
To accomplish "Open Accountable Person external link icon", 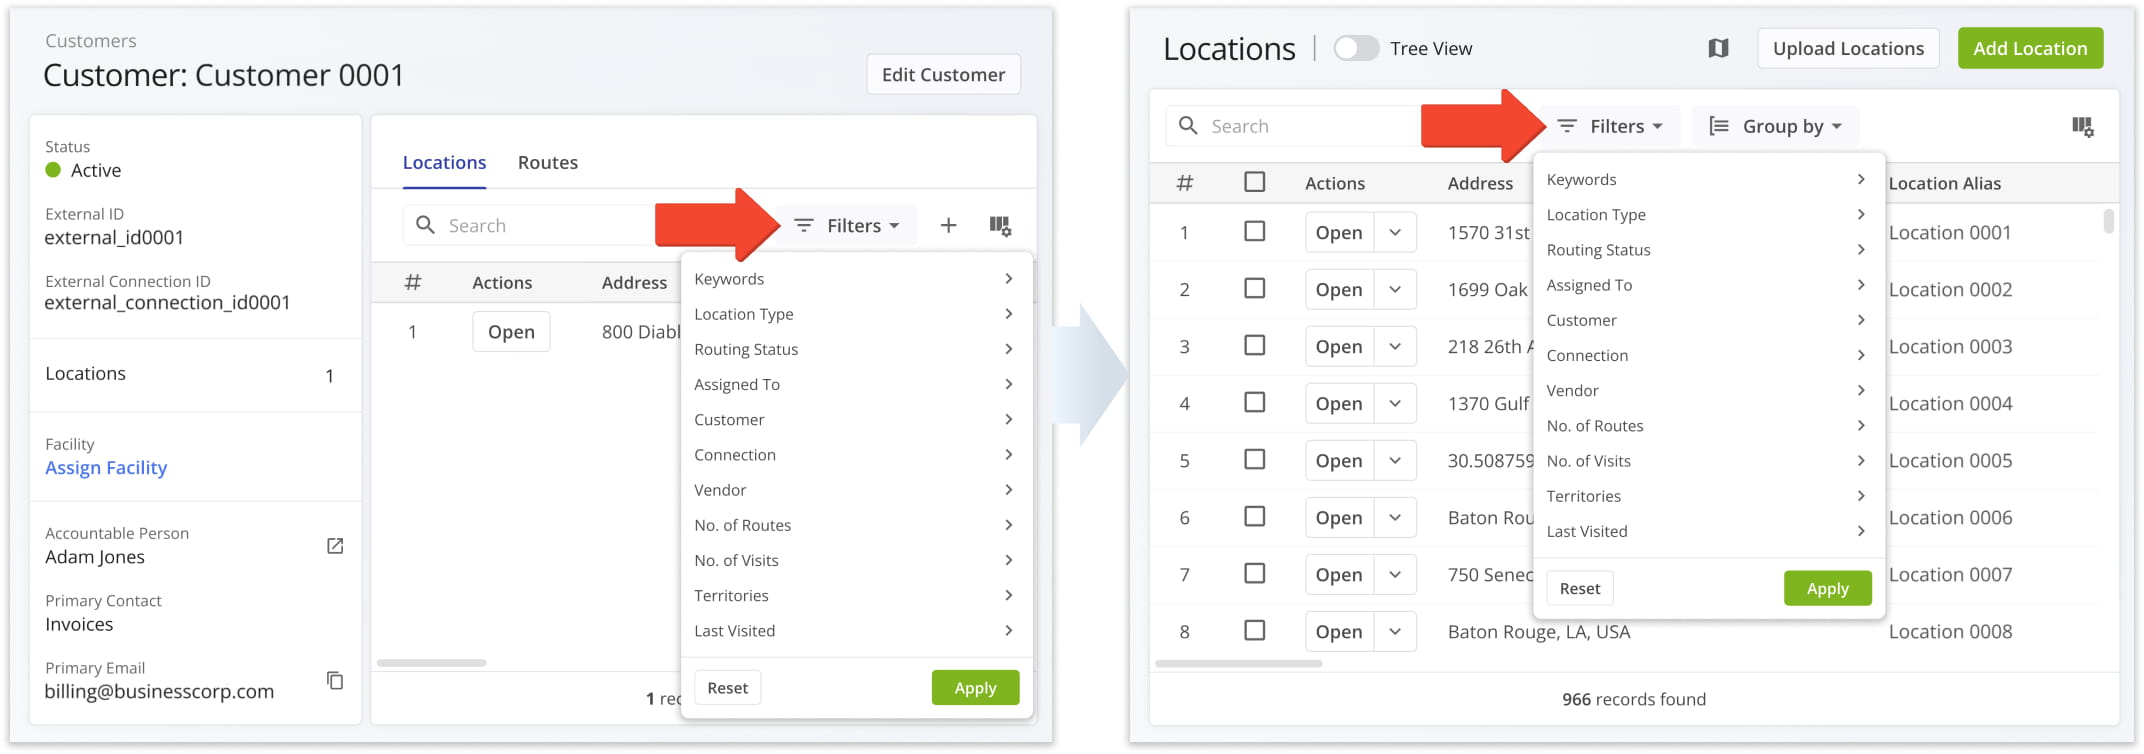I will point(335,546).
